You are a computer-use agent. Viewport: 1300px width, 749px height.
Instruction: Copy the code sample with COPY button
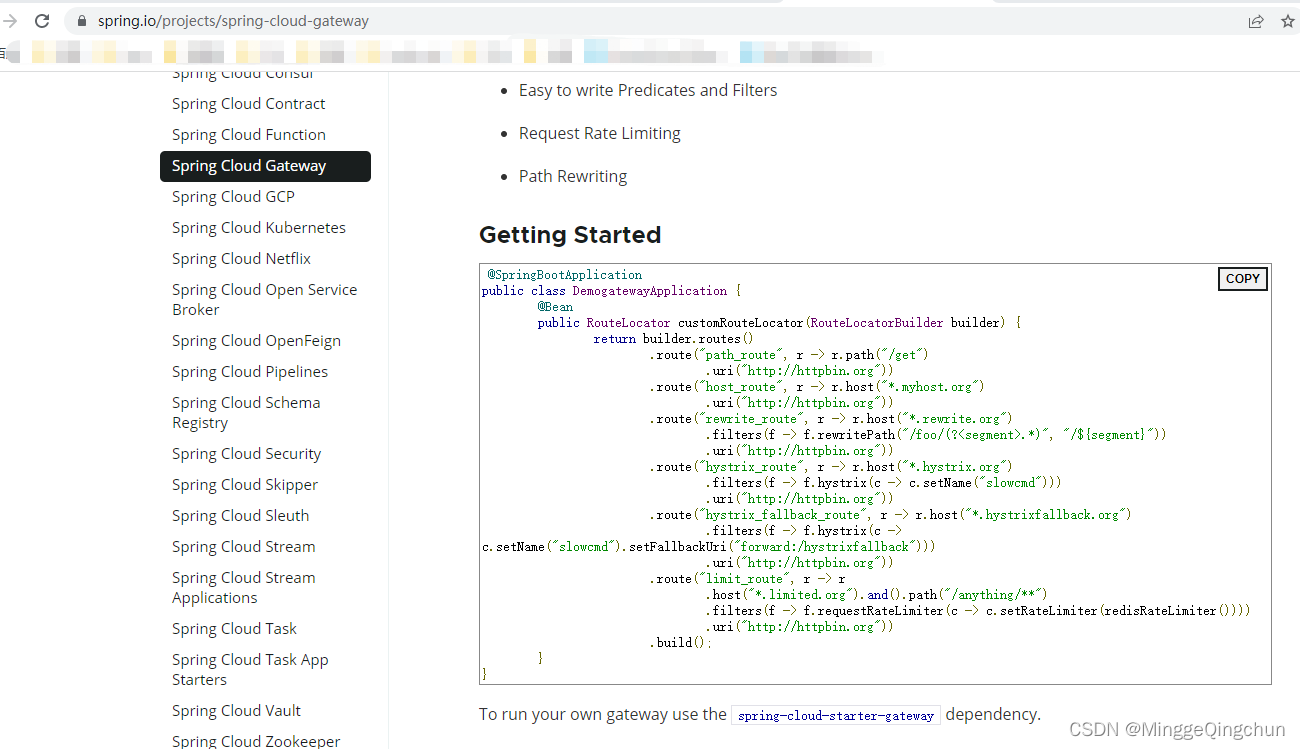tap(1243, 279)
